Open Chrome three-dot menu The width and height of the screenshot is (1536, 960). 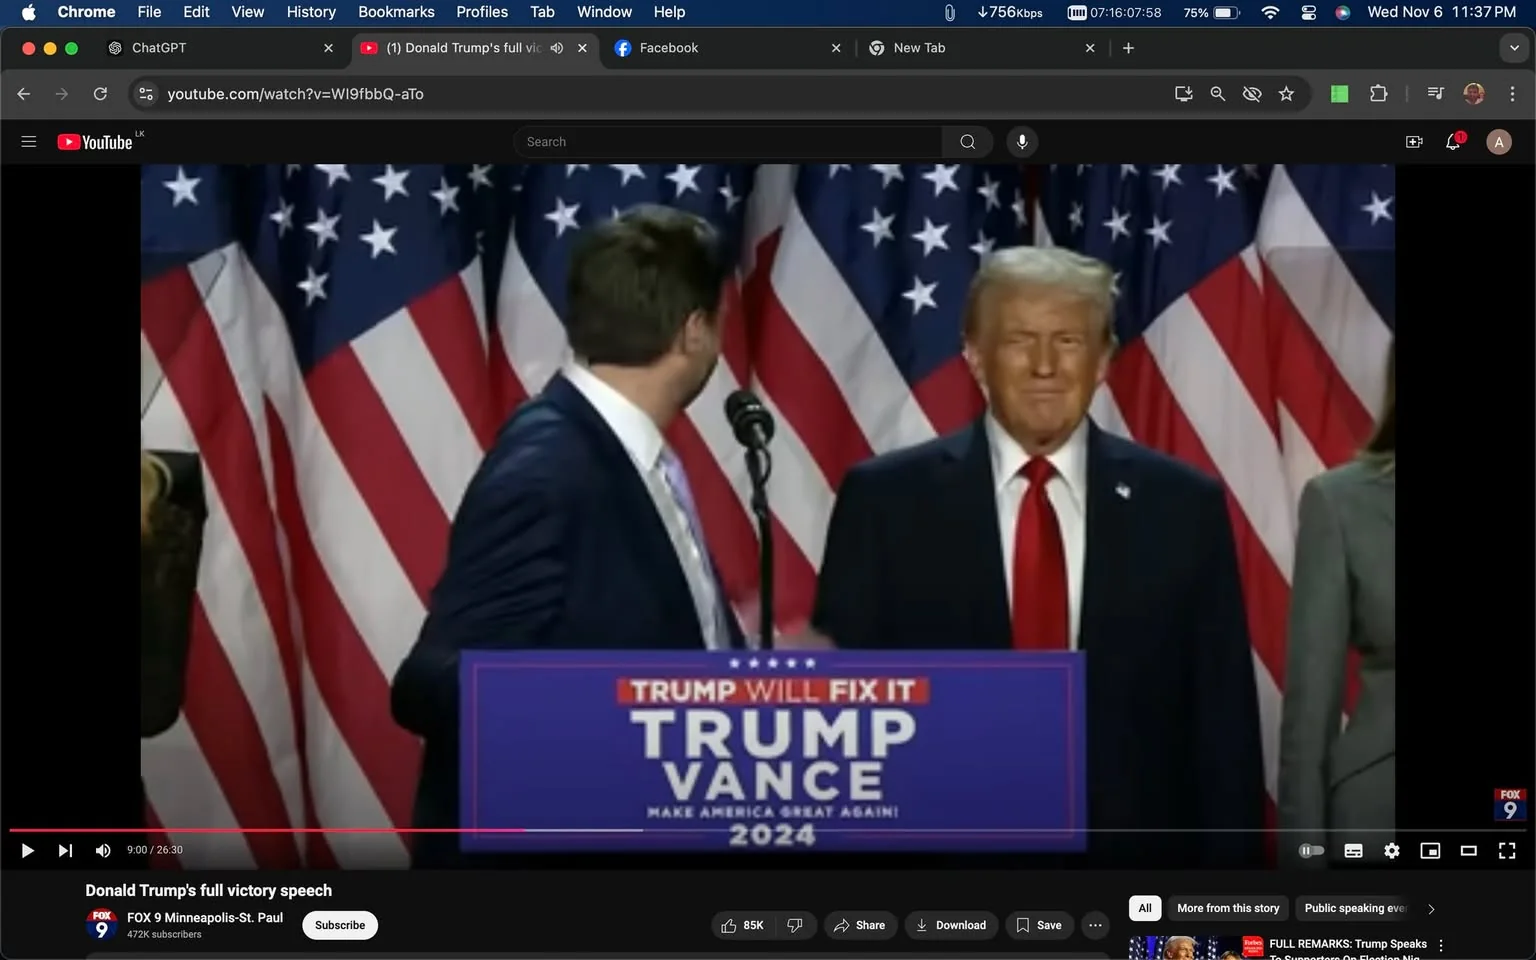click(1512, 94)
